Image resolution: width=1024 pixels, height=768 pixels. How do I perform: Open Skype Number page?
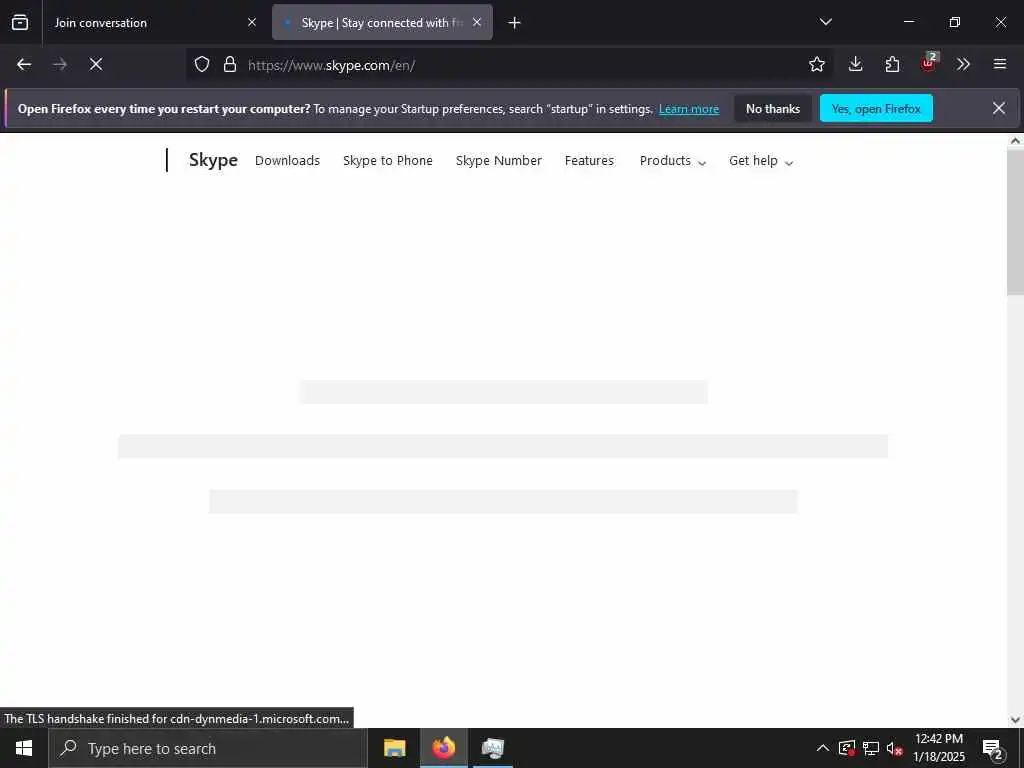pos(499,161)
